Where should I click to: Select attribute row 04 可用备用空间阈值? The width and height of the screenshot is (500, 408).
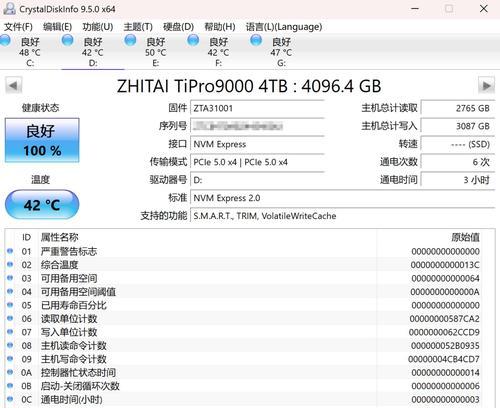coord(243,292)
